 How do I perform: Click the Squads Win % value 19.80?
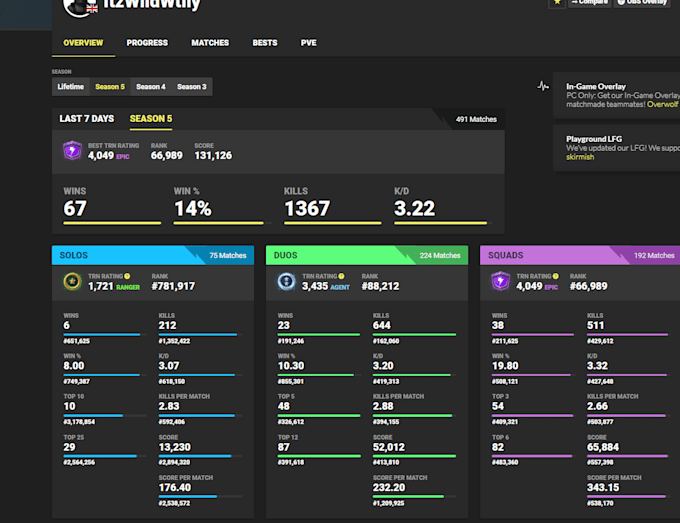tap(505, 366)
